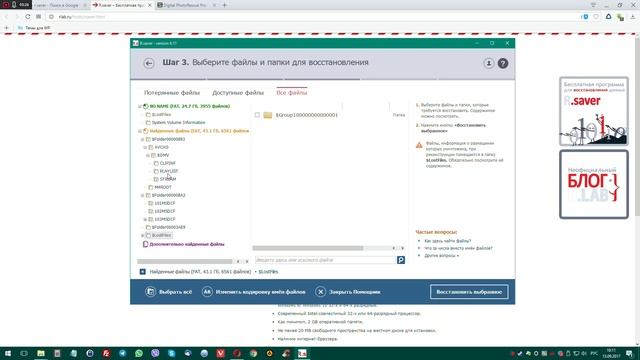Click Выбрать всё button
The image size is (640, 360).
point(169,292)
